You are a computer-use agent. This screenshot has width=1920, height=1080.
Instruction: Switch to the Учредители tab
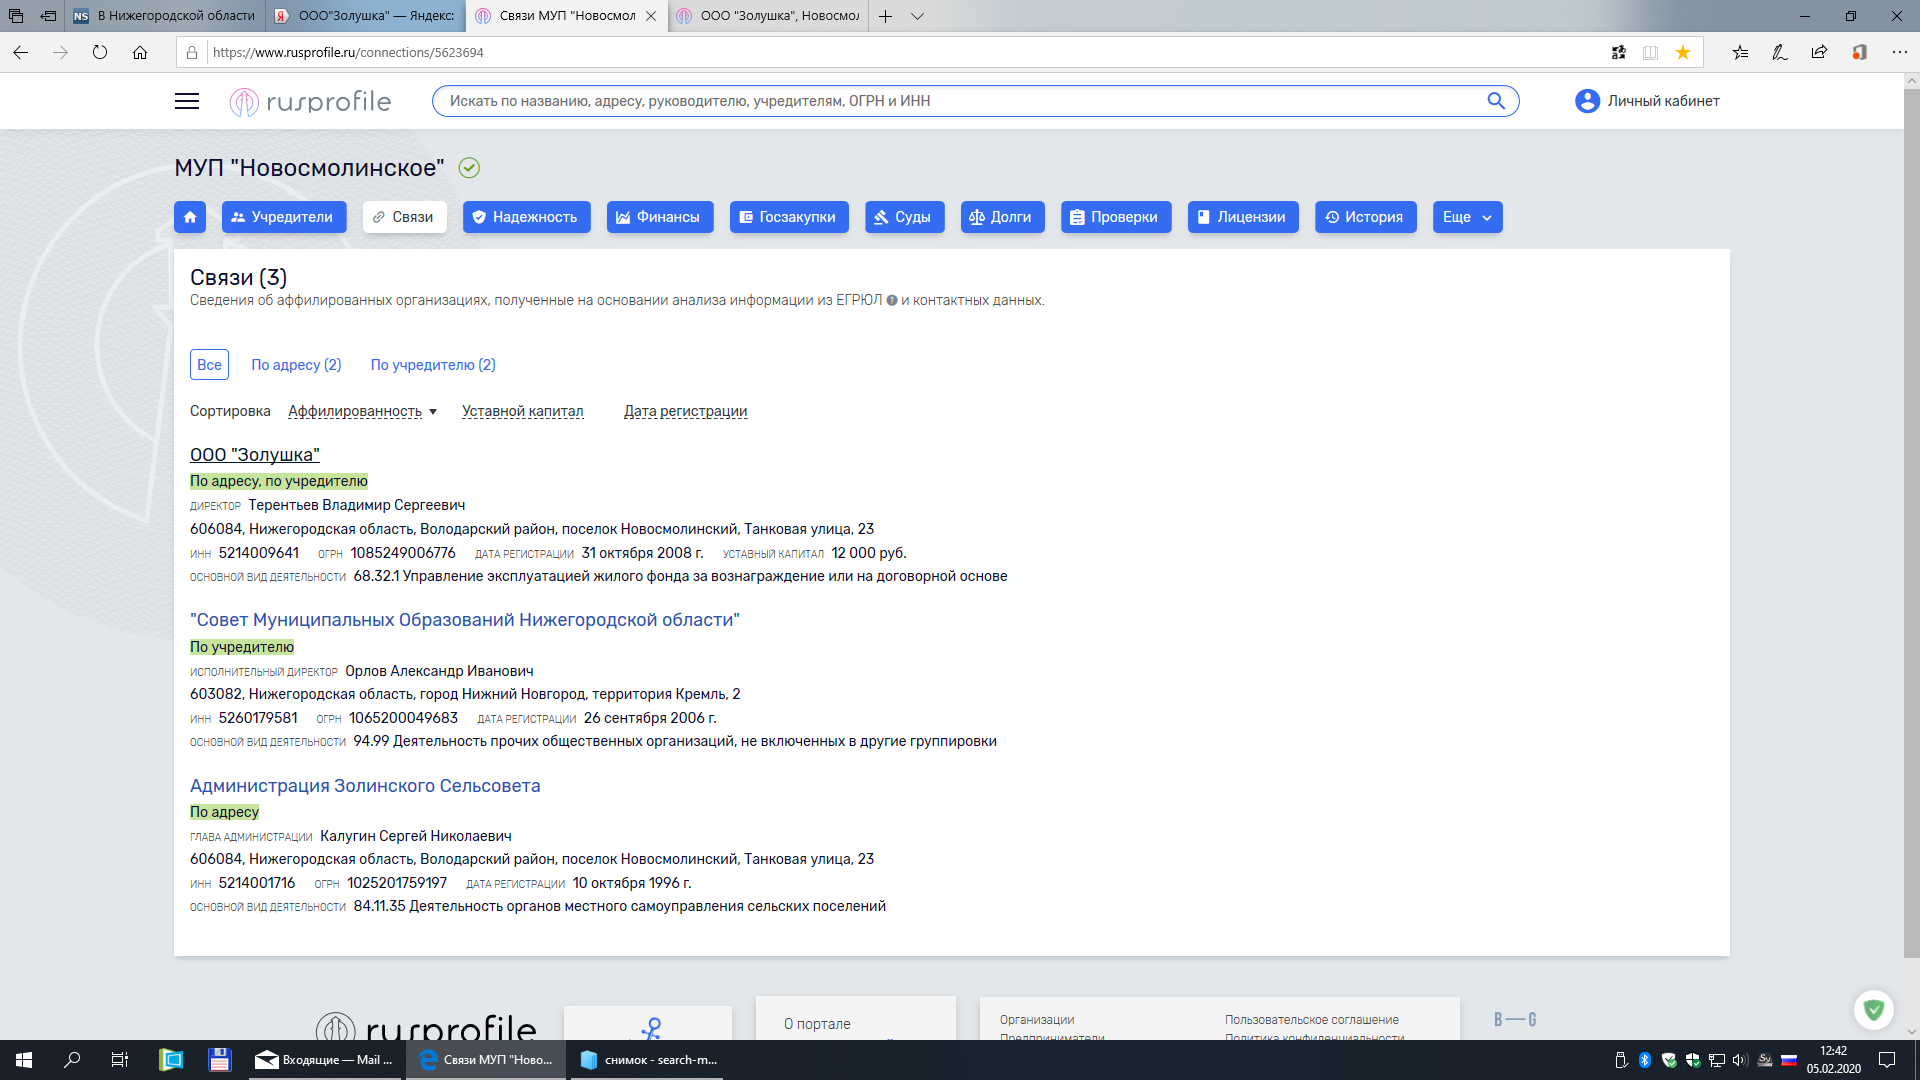coord(284,217)
